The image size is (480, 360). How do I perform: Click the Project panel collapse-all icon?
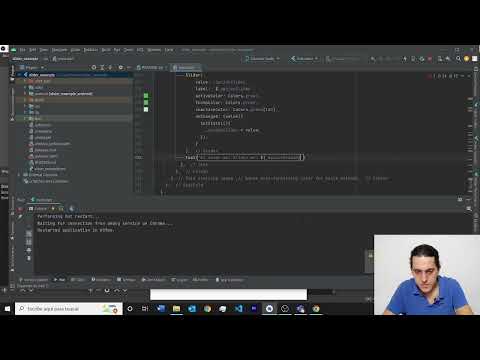click(110, 68)
